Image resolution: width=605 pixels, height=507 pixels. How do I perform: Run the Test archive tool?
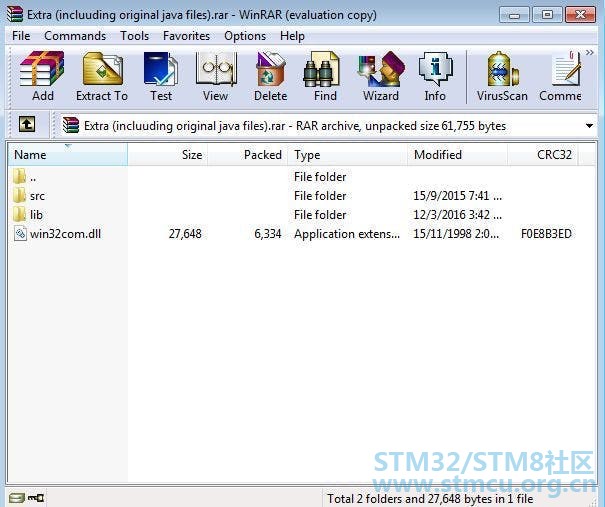(161, 69)
